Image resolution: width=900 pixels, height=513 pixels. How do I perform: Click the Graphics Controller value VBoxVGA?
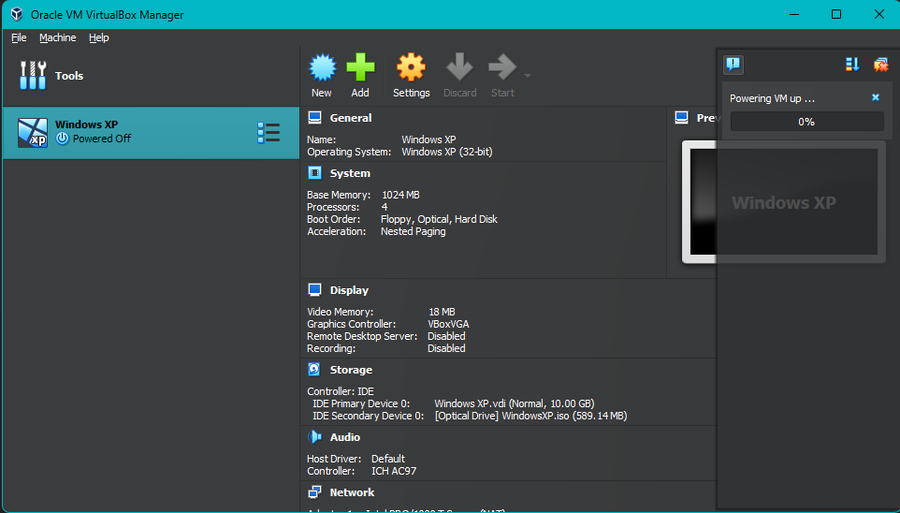(x=448, y=324)
